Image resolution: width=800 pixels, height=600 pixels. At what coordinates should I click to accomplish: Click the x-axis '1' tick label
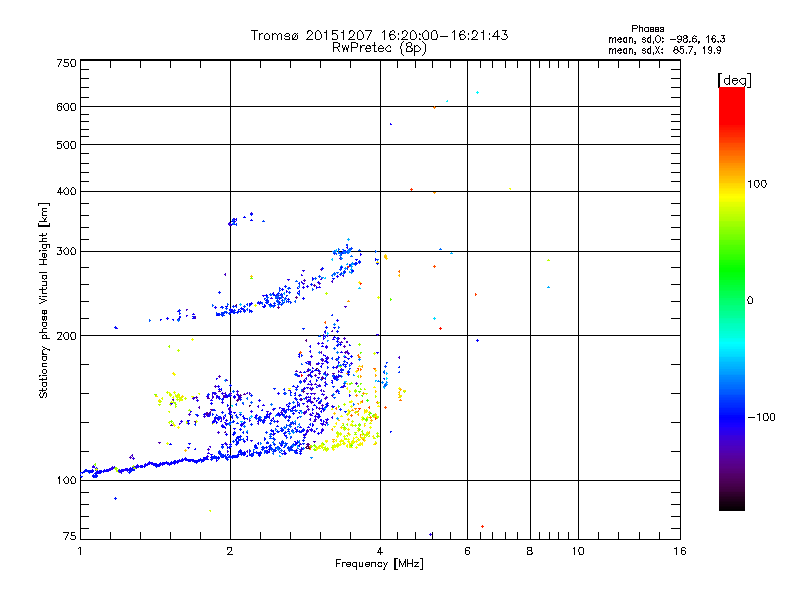[x=80, y=551]
